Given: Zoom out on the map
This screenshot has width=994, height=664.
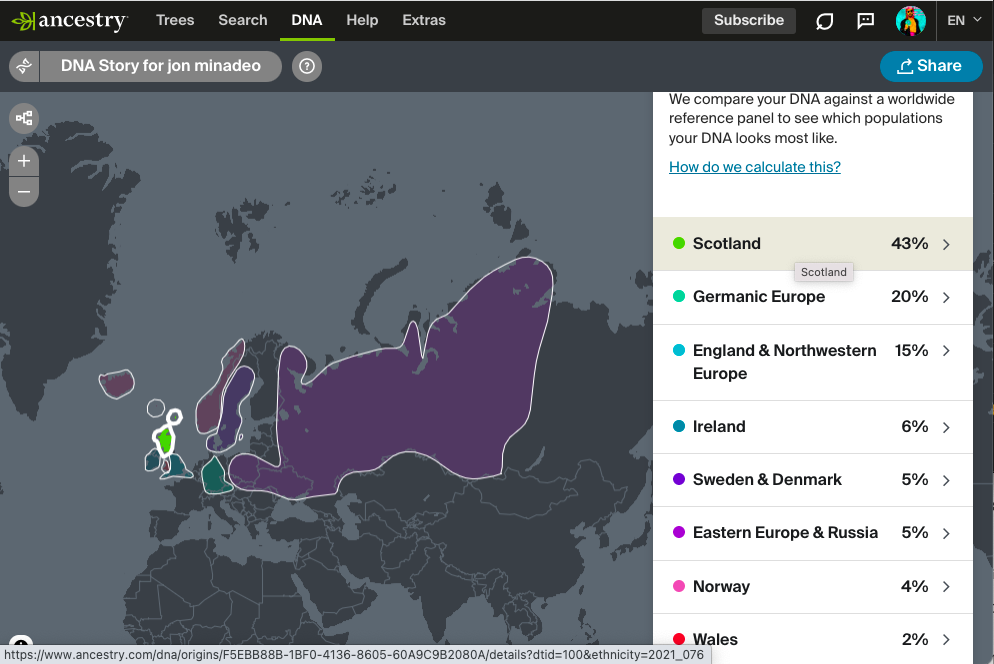Looking at the screenshot, I should [24, 192].
